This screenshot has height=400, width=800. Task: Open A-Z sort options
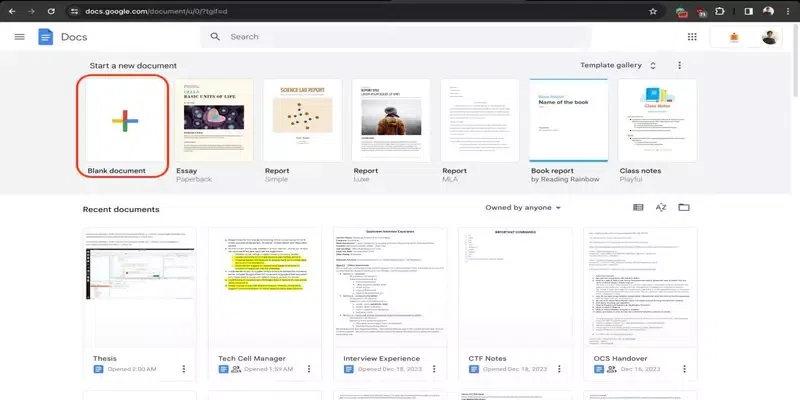coord(661,207)
